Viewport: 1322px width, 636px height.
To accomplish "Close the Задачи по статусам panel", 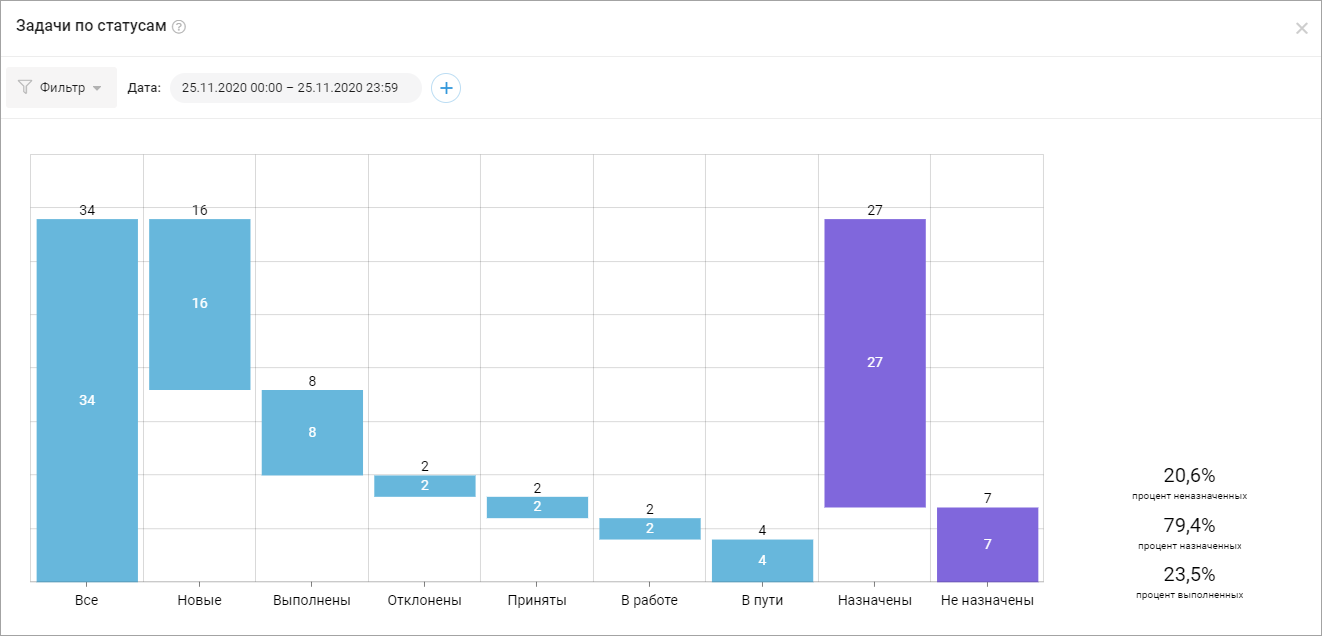I will pyautogui.click(x=1301, y=28).
